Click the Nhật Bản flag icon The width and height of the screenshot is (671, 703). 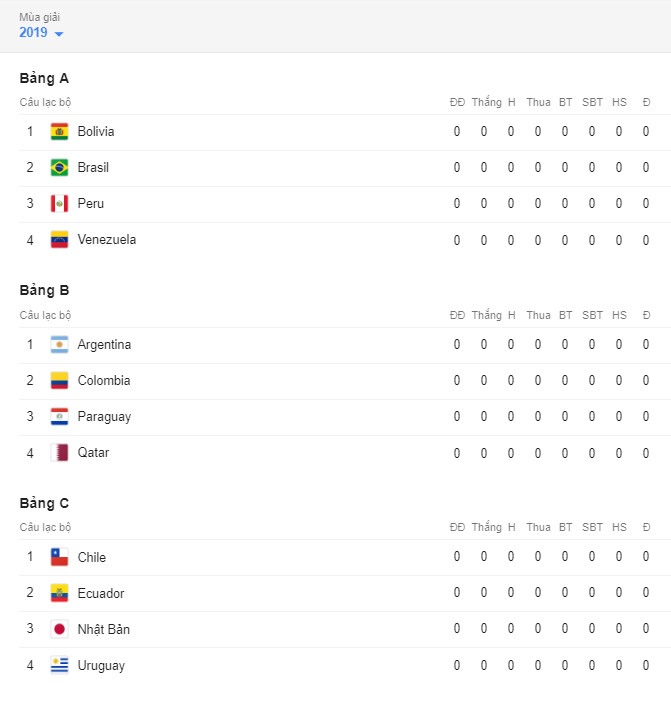pyautogui.click(x=59, y=629)
